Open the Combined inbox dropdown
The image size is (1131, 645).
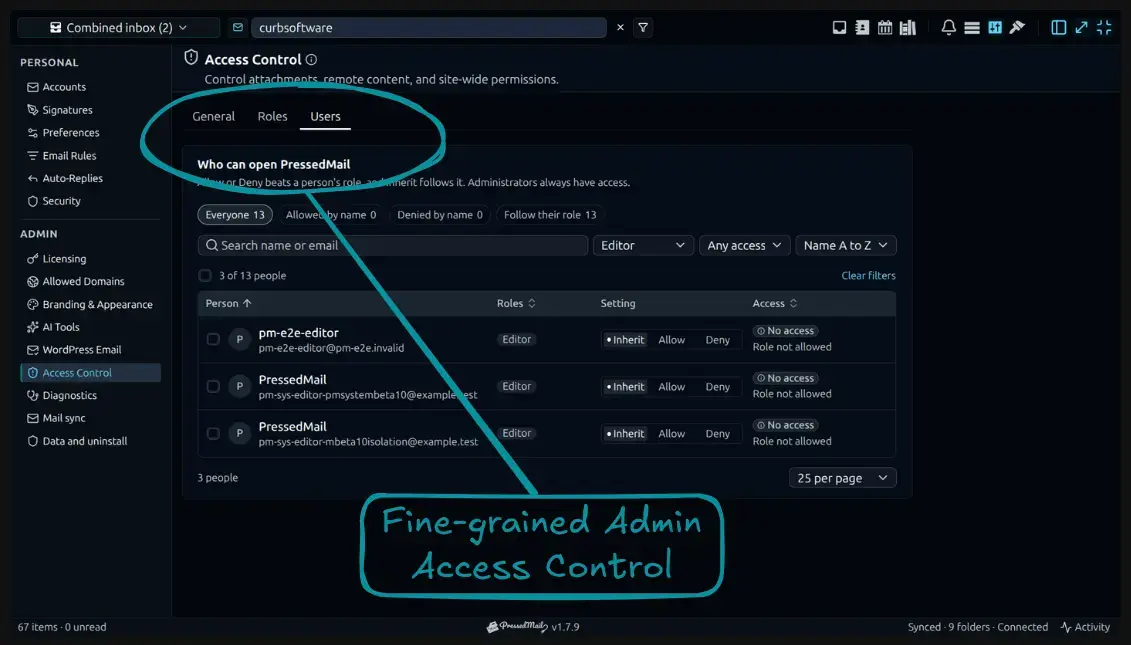(x=119, y=27)
